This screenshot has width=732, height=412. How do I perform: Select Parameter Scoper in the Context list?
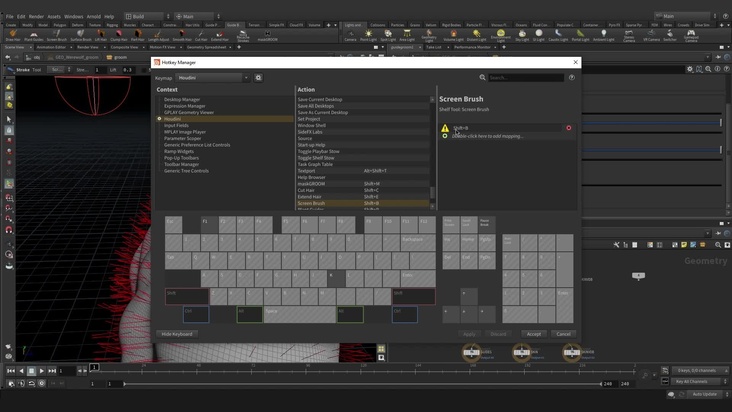click(183, 139)
